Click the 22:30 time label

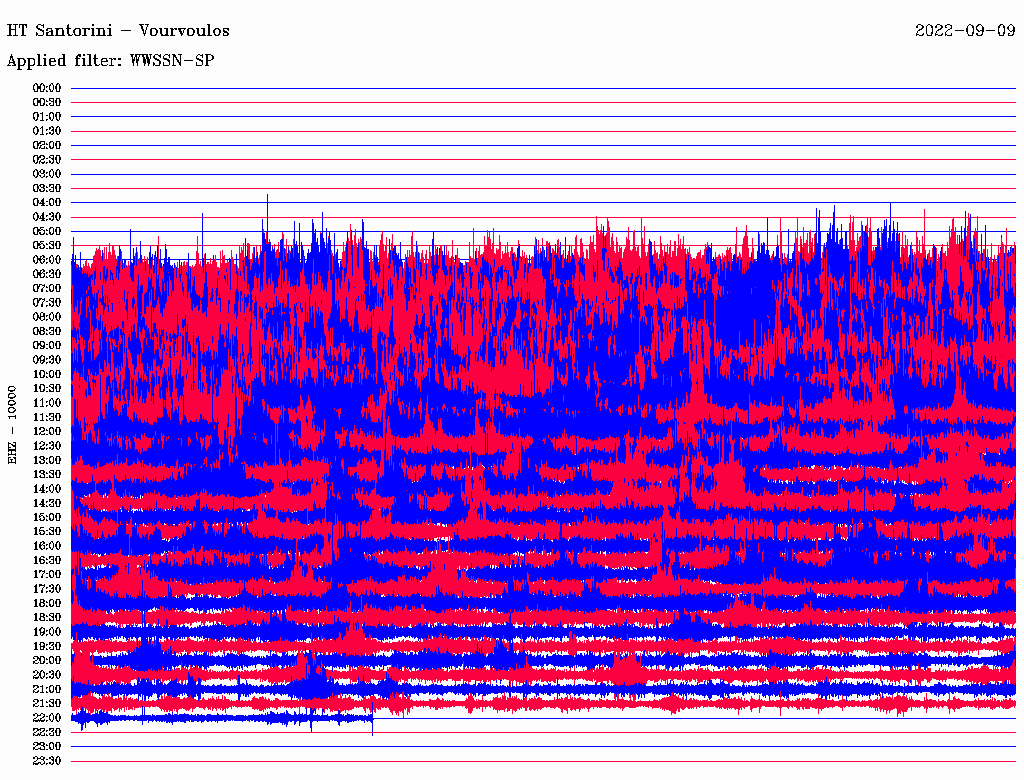click(x=47, y=732)
